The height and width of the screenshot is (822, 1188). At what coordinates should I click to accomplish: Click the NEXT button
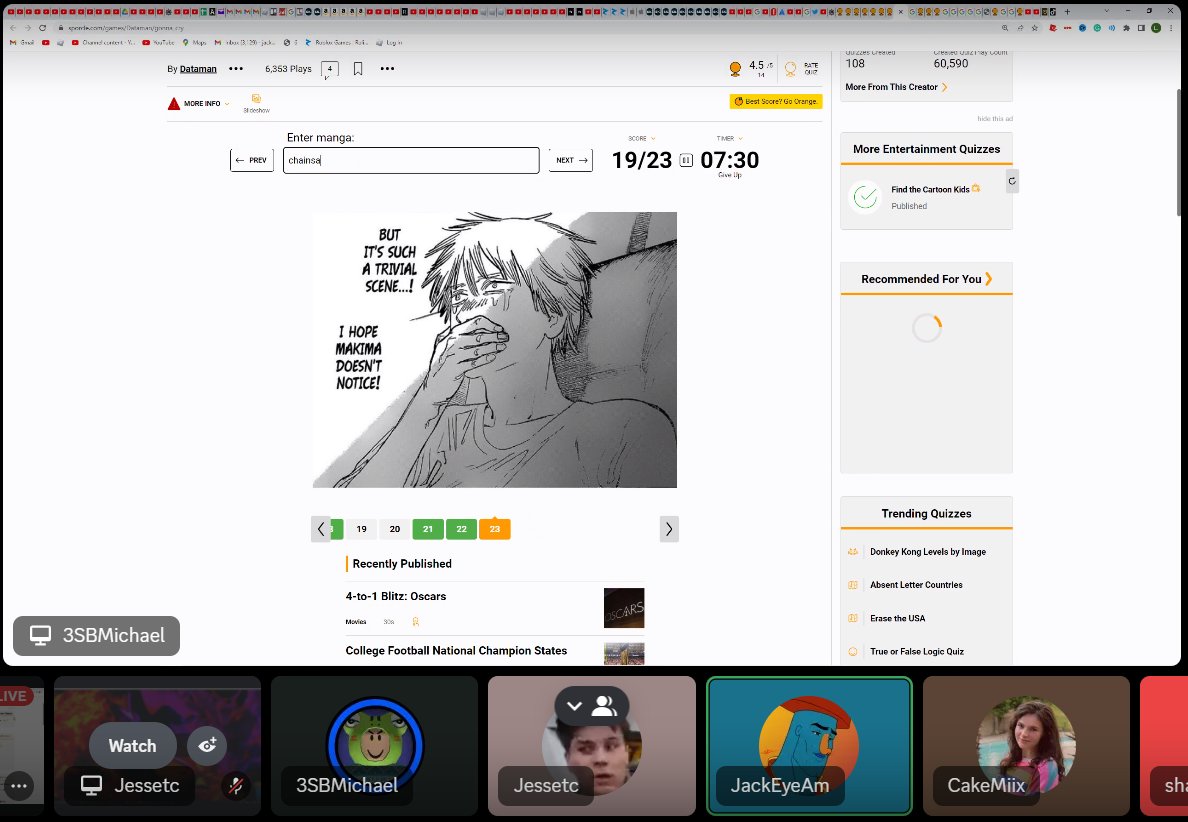pyautogui.click(x=571, y=160)
